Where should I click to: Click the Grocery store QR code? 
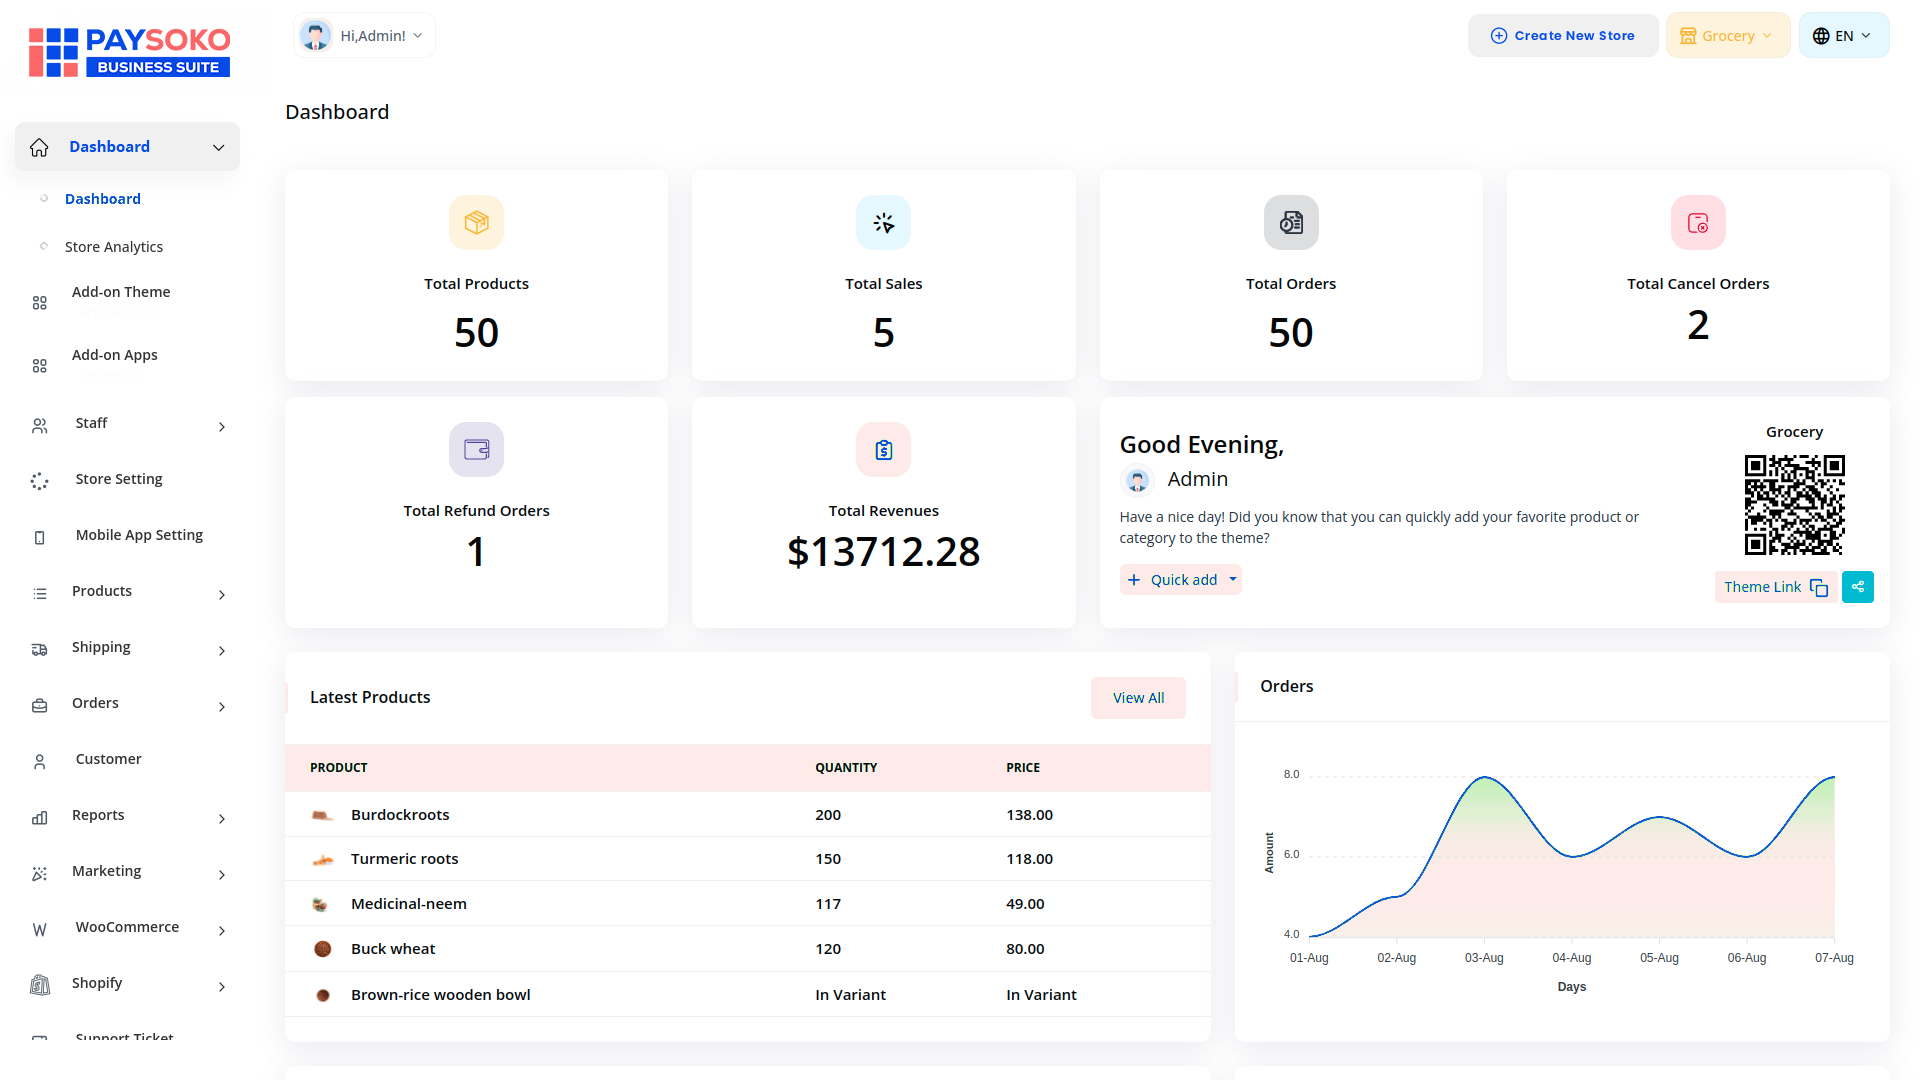1794,505
